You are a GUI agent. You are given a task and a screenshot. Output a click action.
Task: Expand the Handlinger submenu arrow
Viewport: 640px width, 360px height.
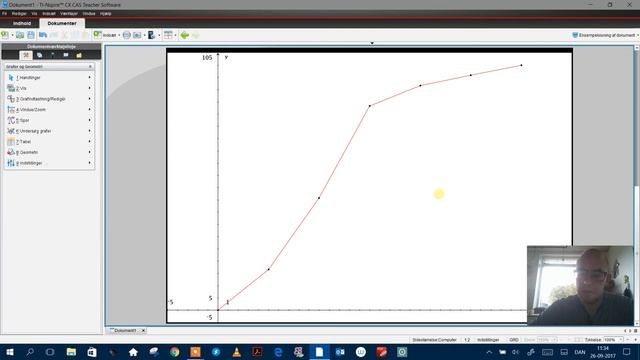(x=90, y=77)
